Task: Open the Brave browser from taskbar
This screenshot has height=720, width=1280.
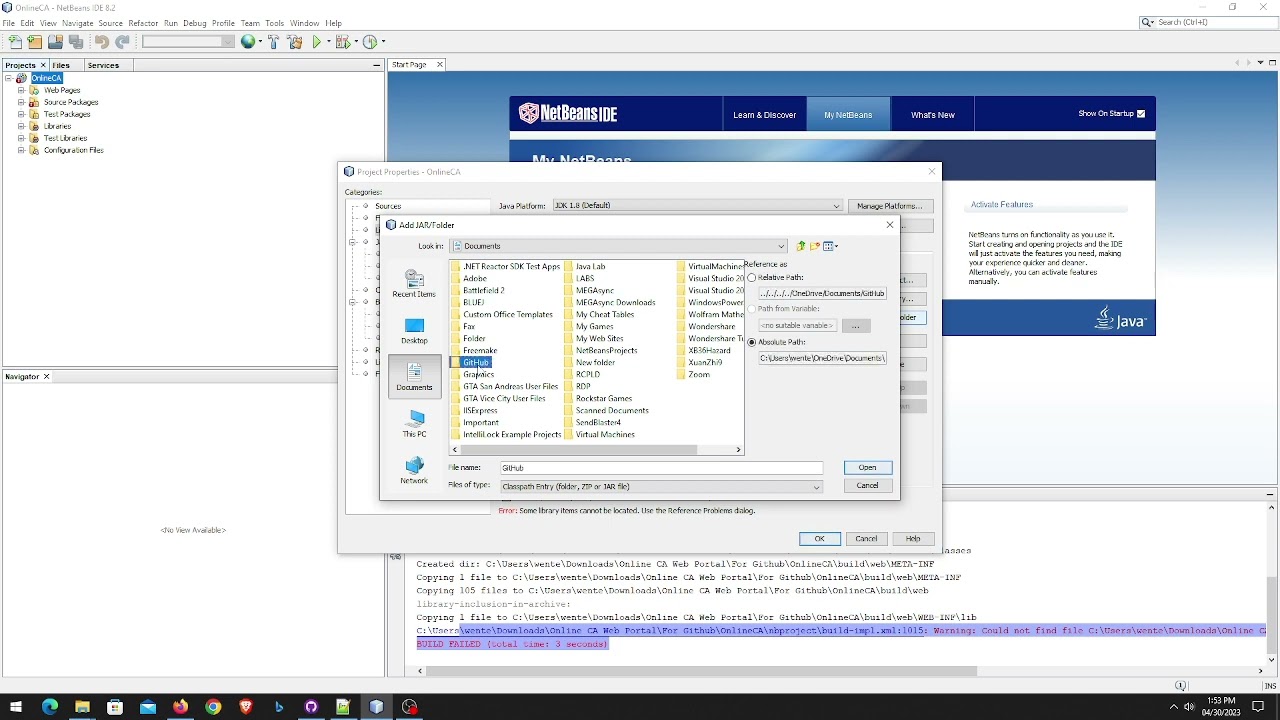Action: (246, 707)
